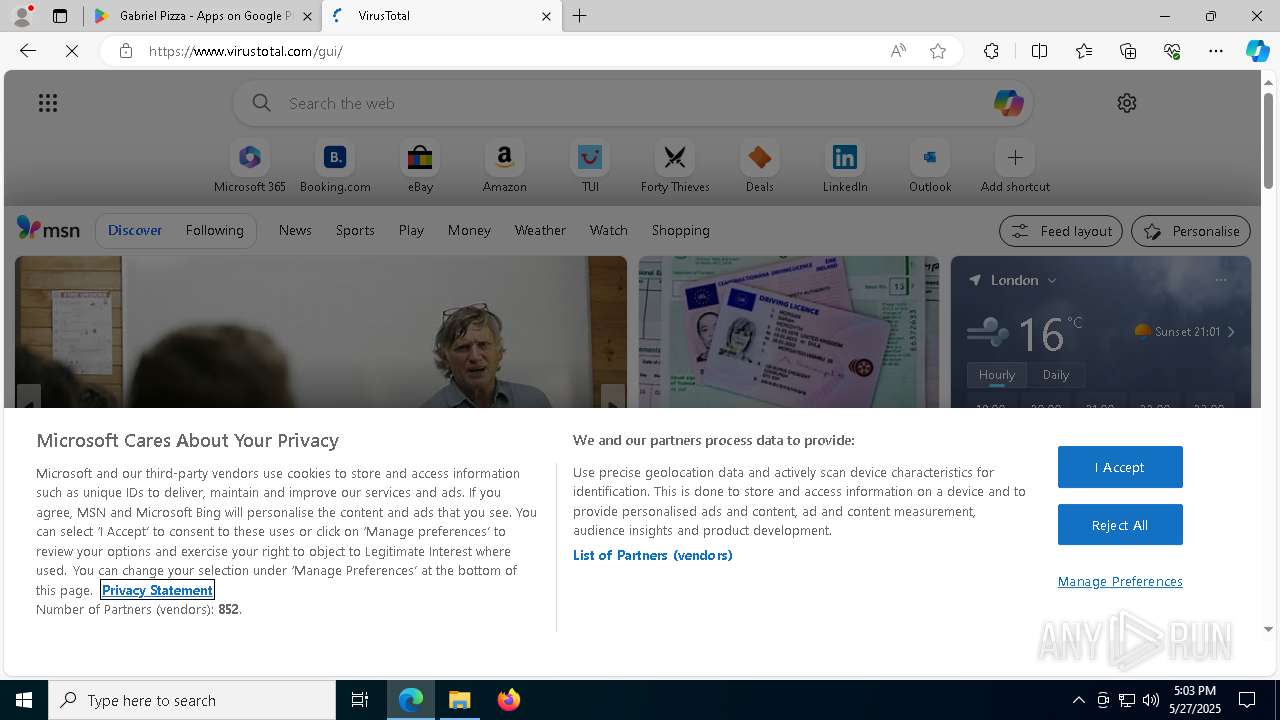
Task: Open Task View on taskbar
Action: [360, 700]
